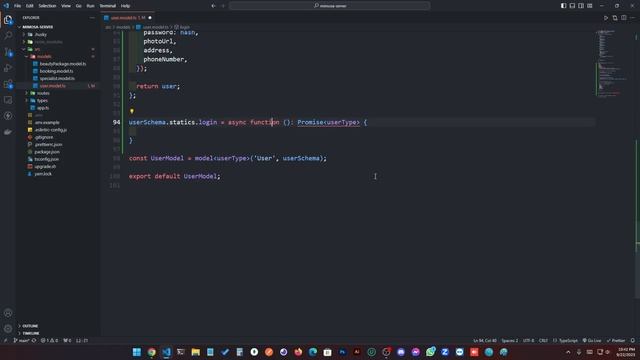Open the Docker whale icon view
The image size is (640, 360).
click(8, 132)
